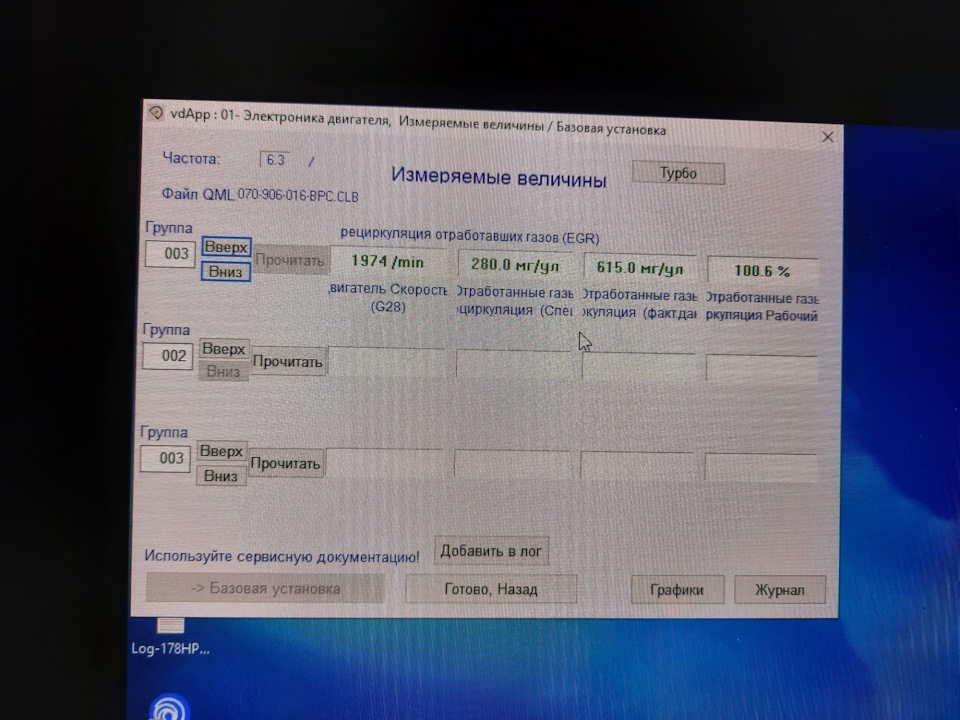960x720 pixels.
Task: Click the group 002 number field
Action: click(x=168, y=356)
